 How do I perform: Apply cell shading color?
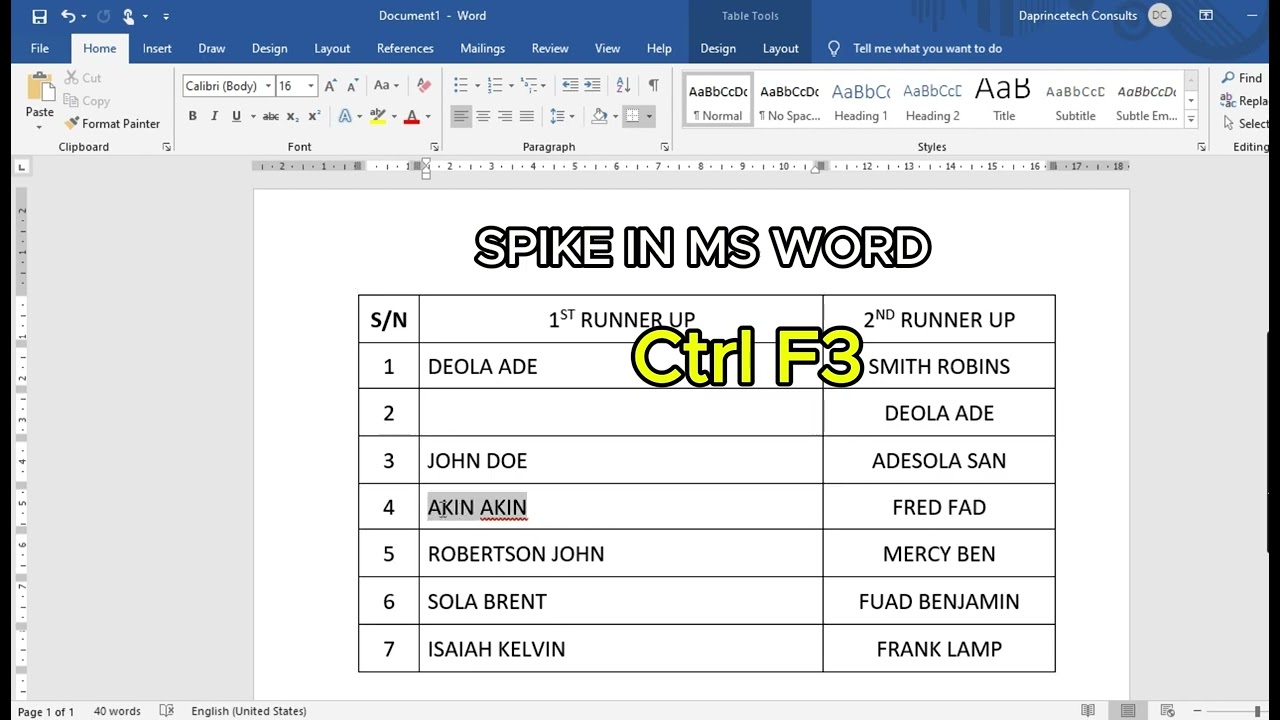(x=599, y=117)
